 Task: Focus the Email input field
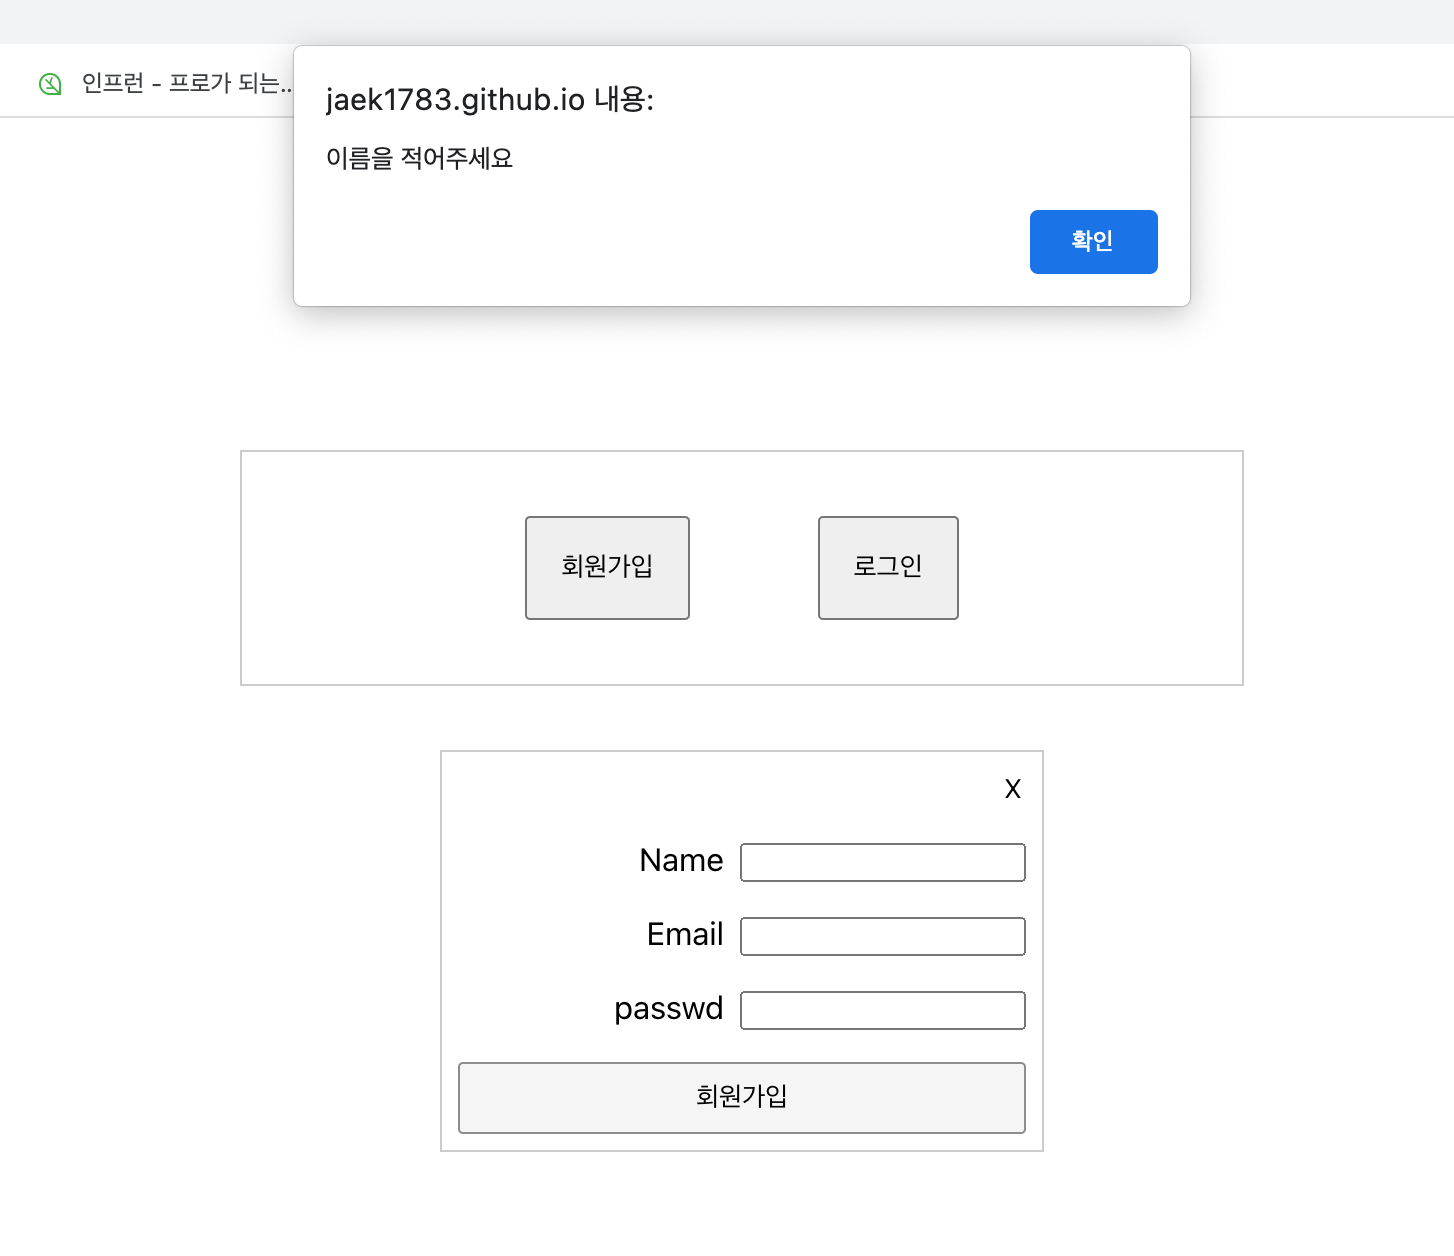881,936
